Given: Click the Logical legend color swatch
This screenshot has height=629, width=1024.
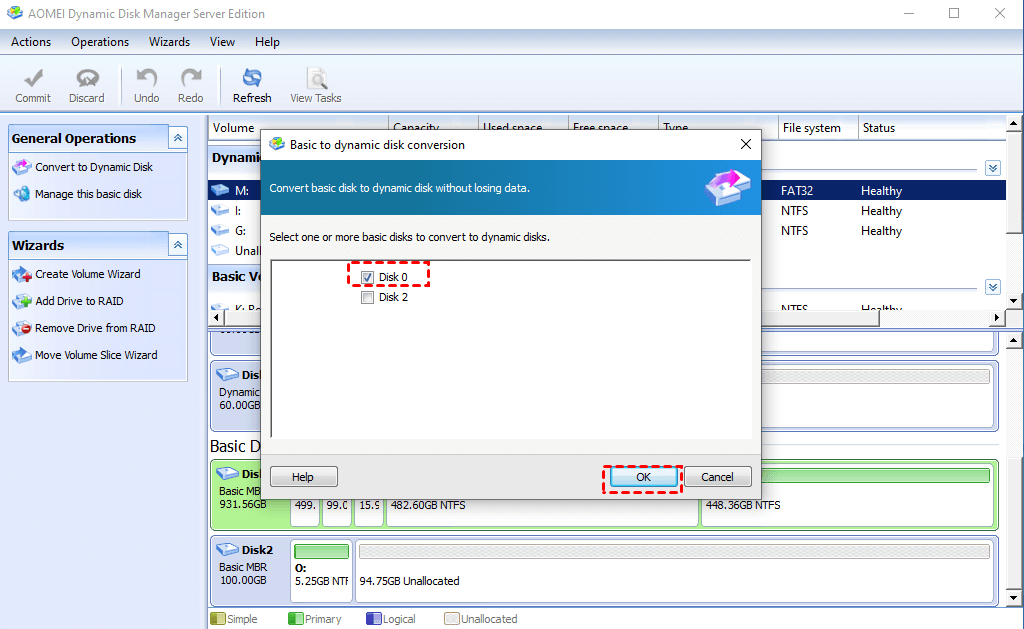Looking at the screenshot, I should click(x=374, y=618).
